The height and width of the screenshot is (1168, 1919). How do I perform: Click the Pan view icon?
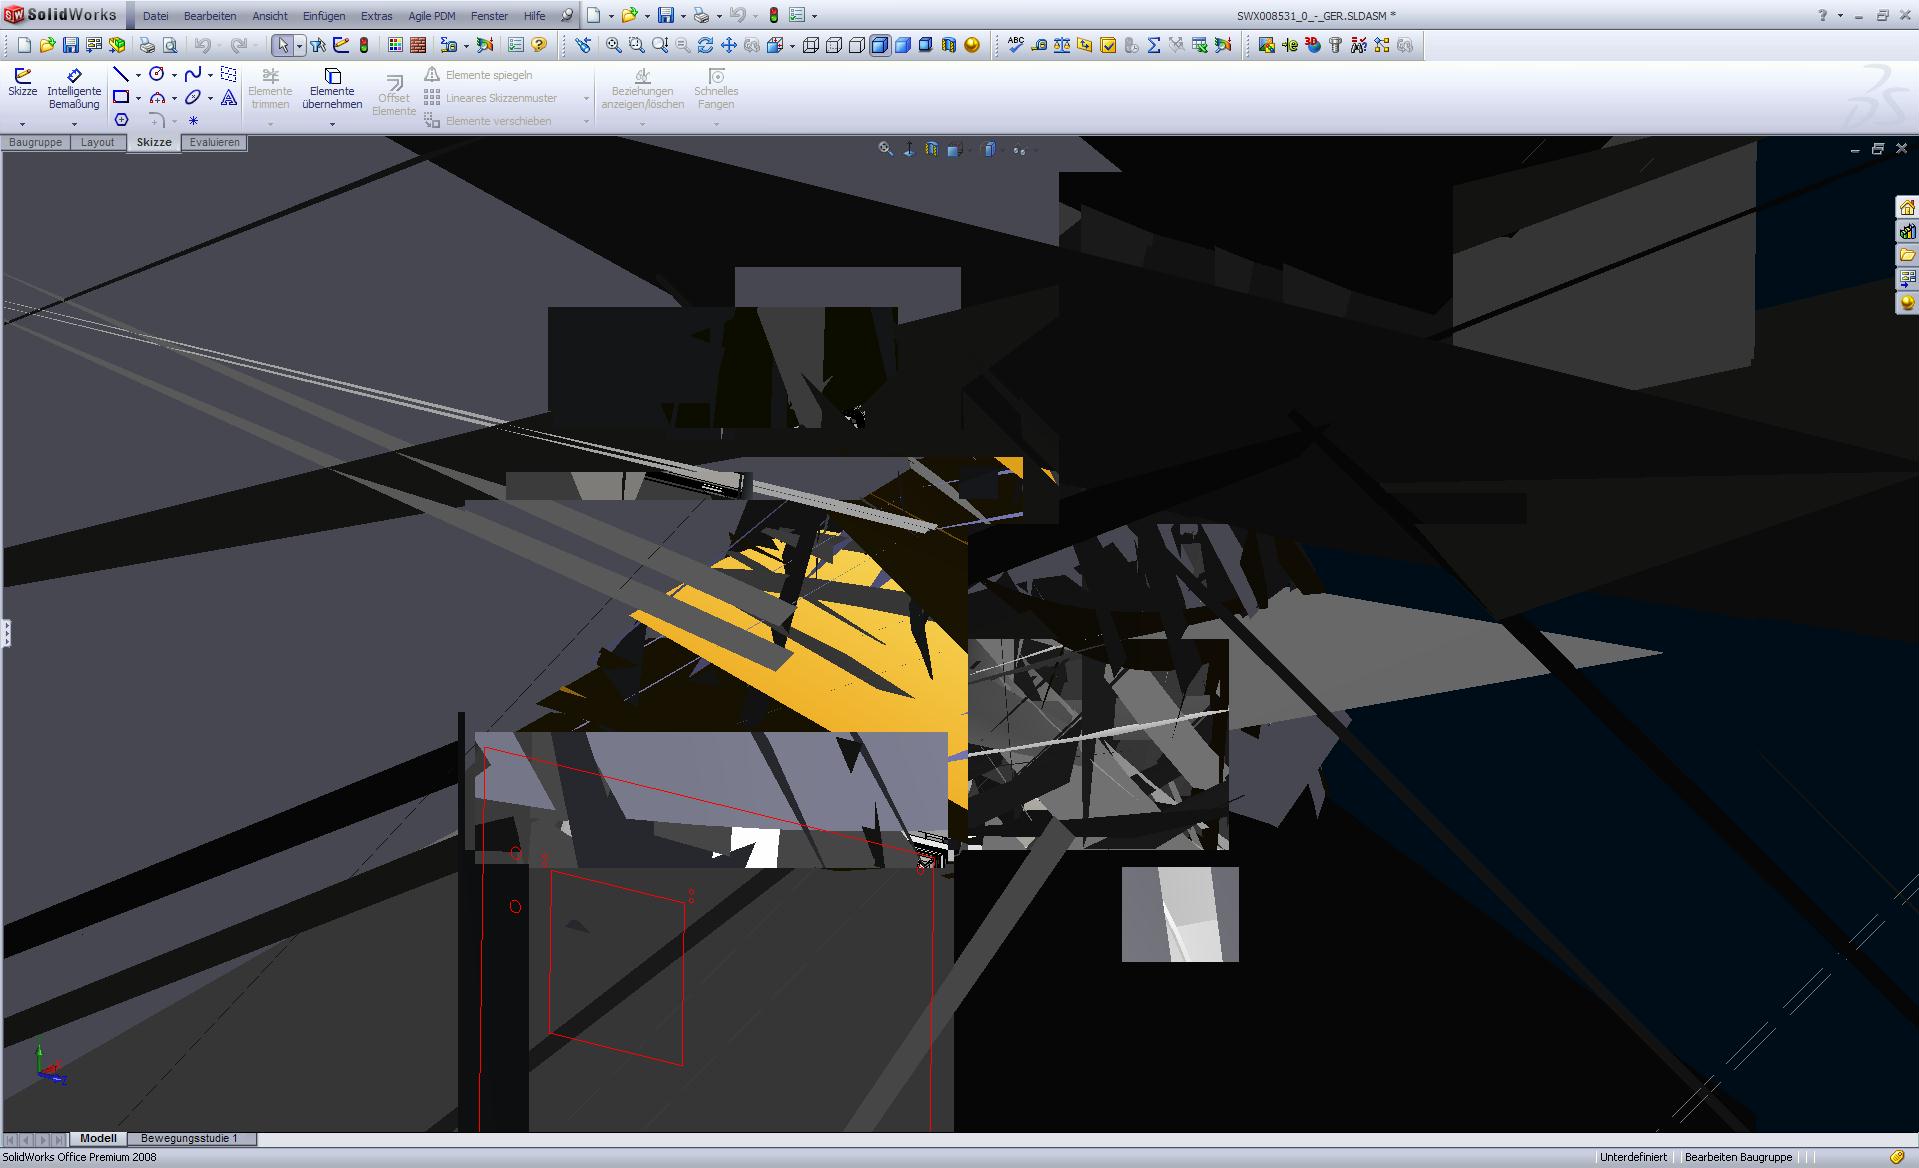click(x=728, y=45)
